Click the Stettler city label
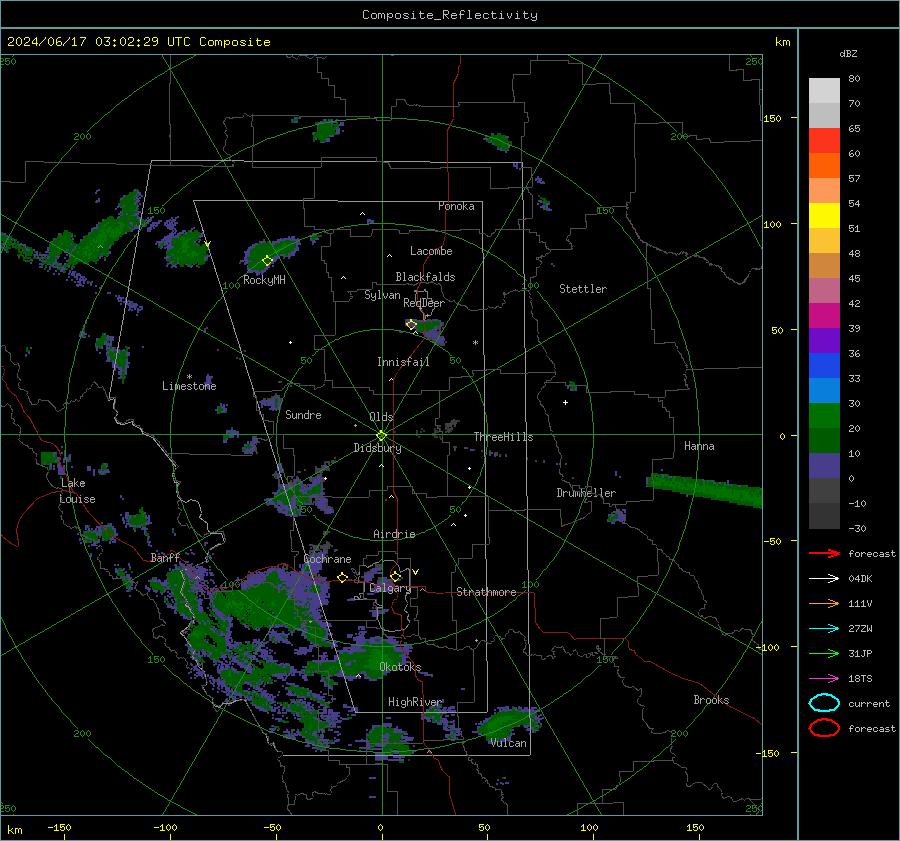 [583, 289]
